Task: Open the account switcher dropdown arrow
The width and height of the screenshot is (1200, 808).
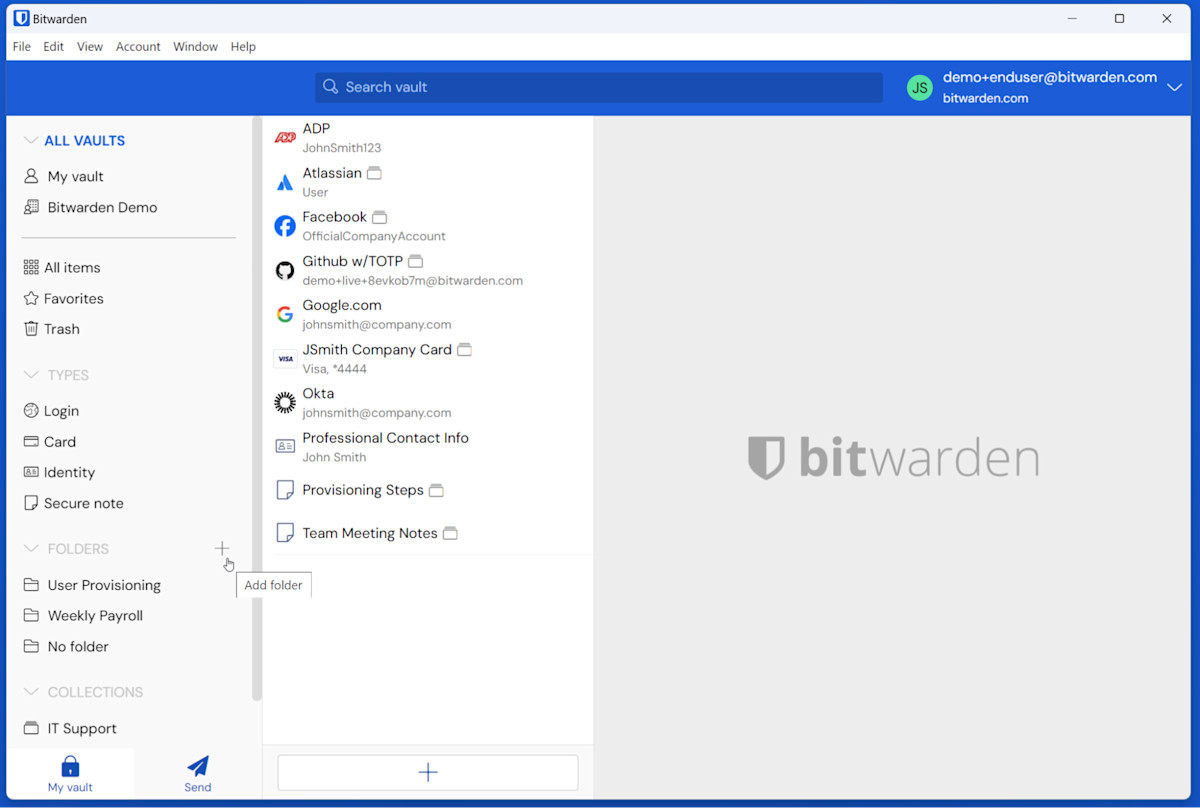Action: (1174, 88)
